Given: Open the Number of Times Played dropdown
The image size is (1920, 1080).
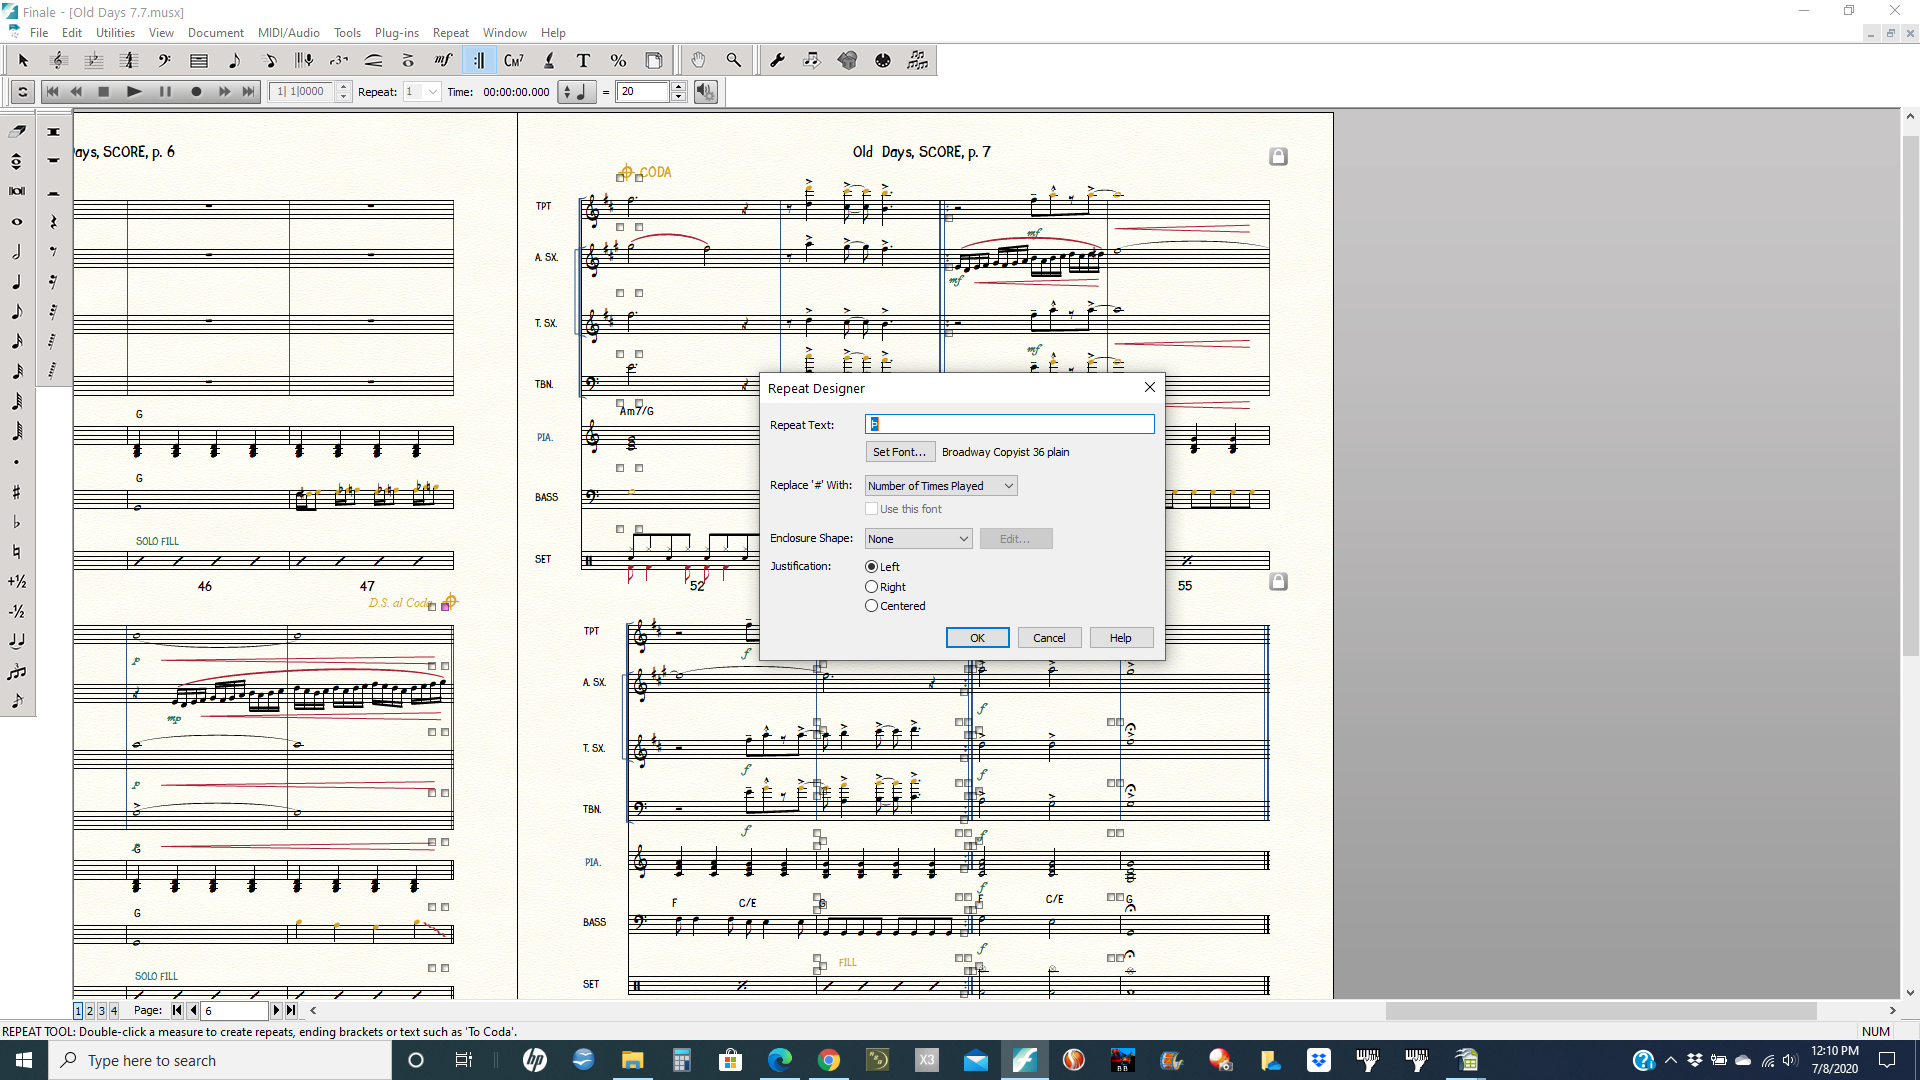Looking at the screenshot, I should coord(940,486).
